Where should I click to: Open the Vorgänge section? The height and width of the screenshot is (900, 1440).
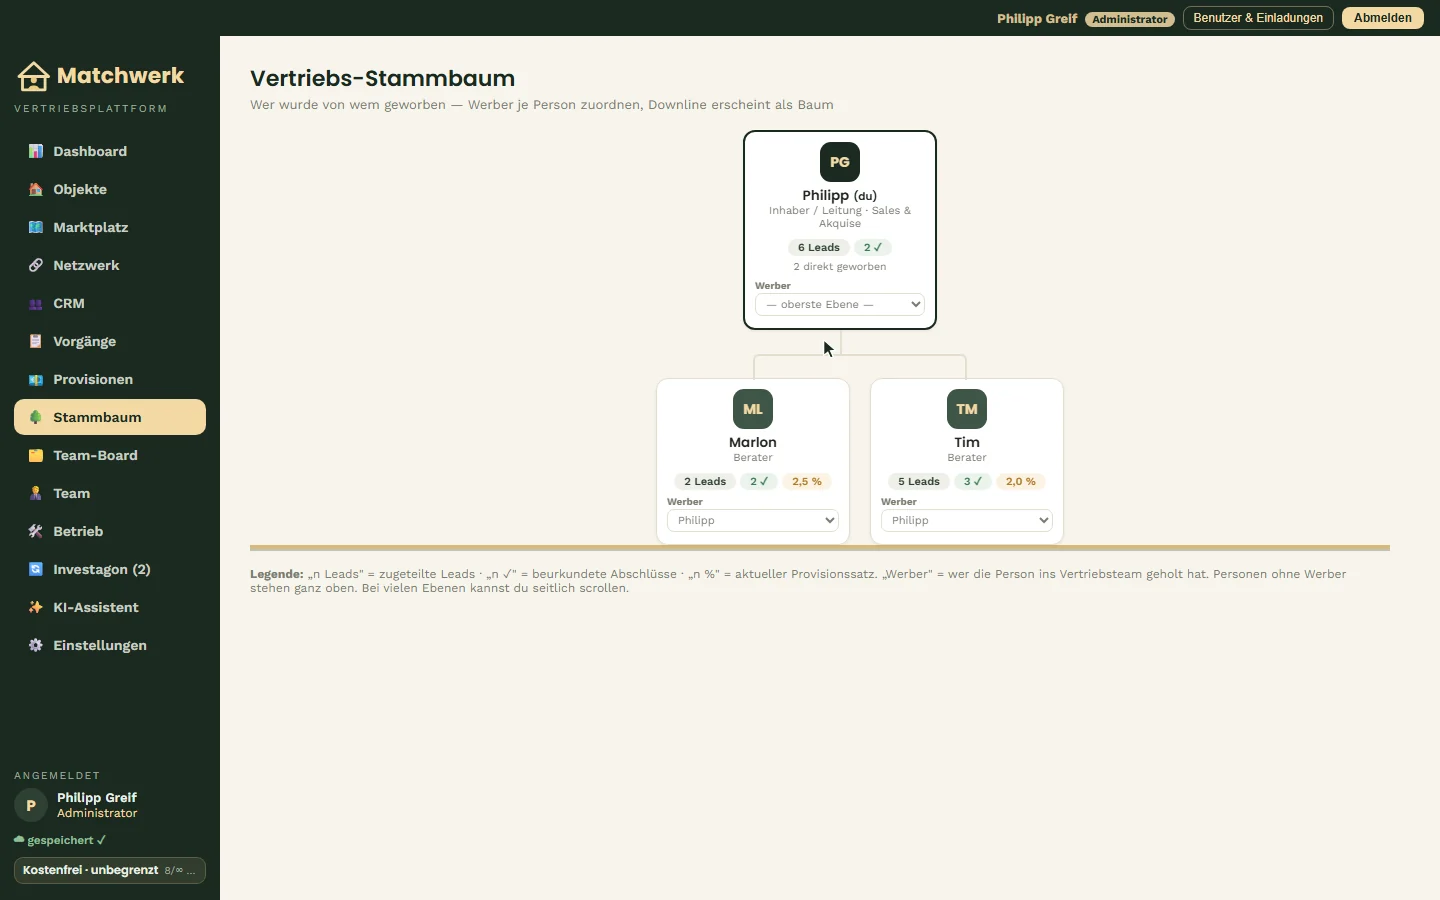(110, 341)
